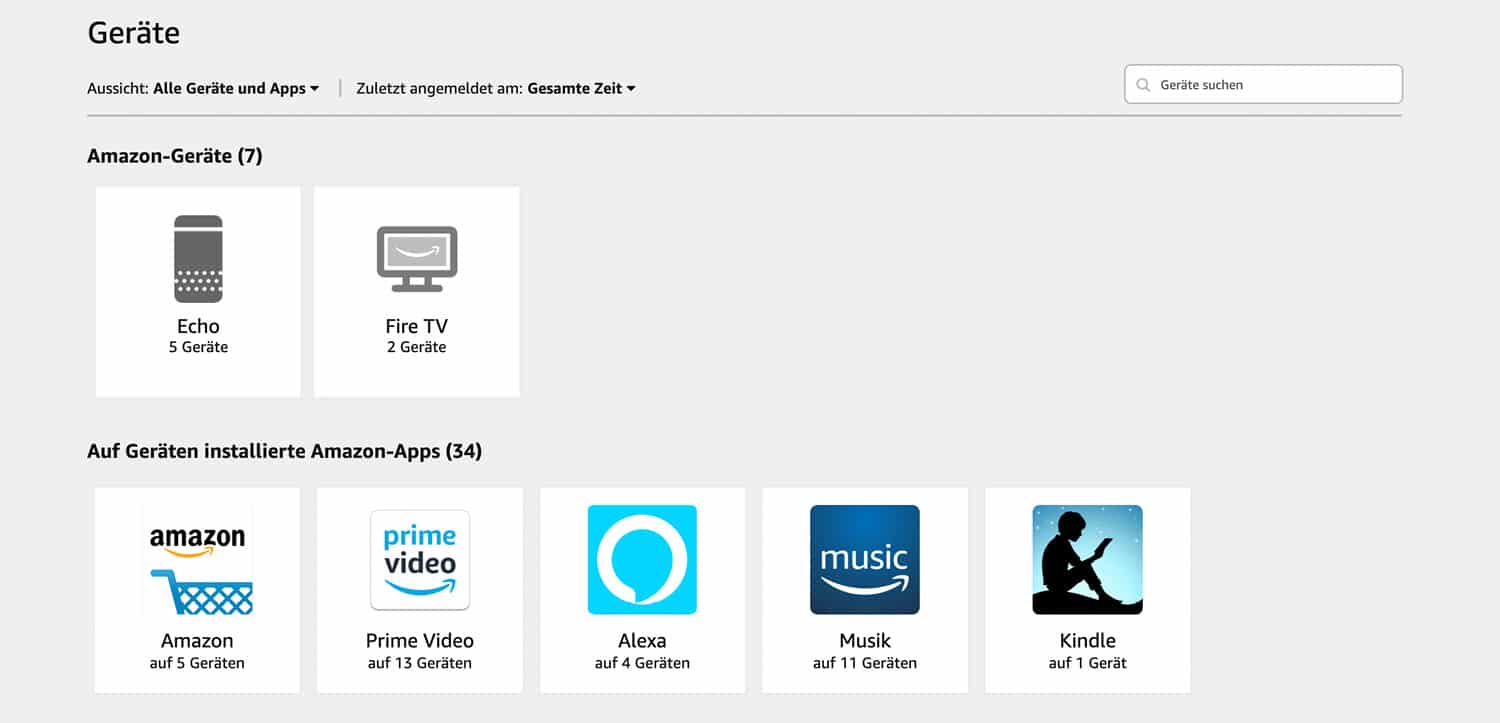This screenshot has height=723, width=1500.
Task: Open the Amazon Music app icon
Action: coord(865,560)
